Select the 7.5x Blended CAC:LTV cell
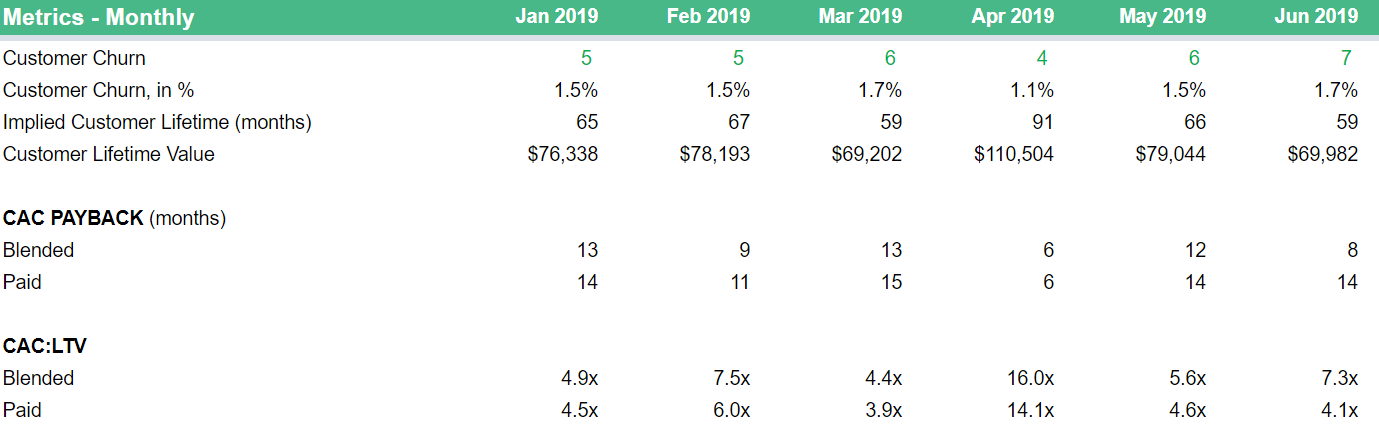Image resolution: width=1379 pixels, height=432 pixels. [729, 378]
